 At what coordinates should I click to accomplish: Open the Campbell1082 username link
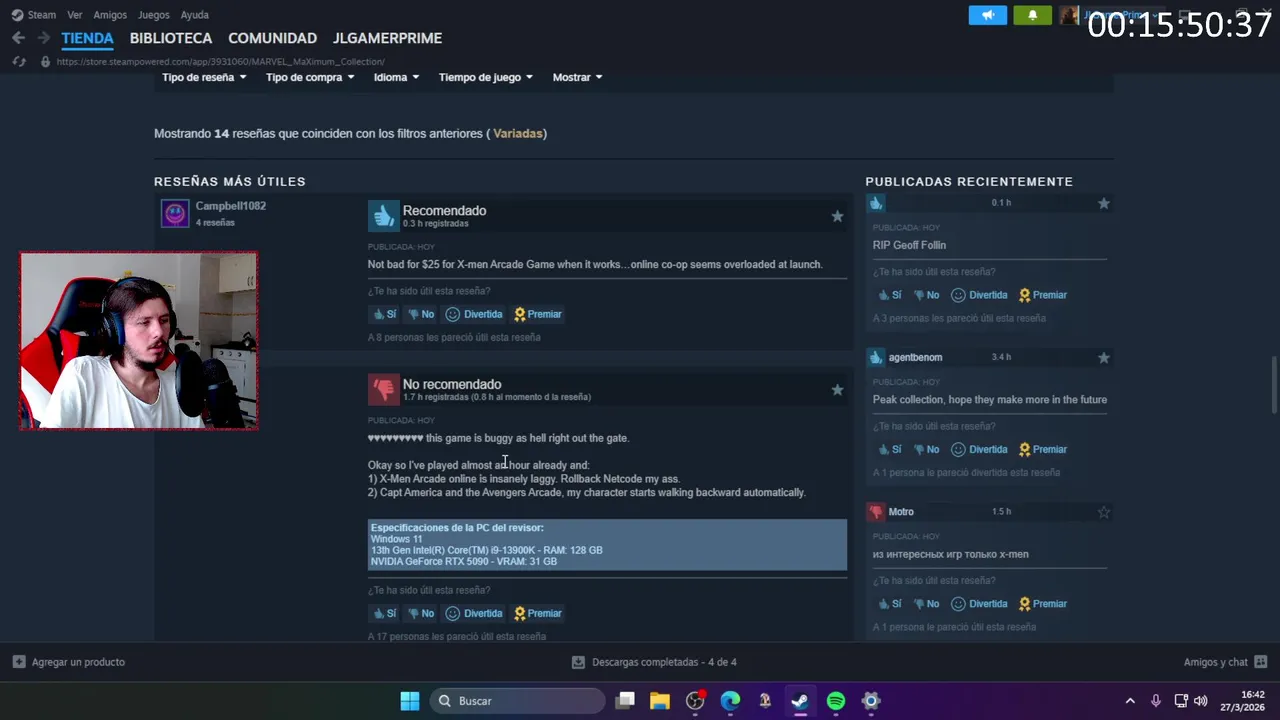coord(231,206)
